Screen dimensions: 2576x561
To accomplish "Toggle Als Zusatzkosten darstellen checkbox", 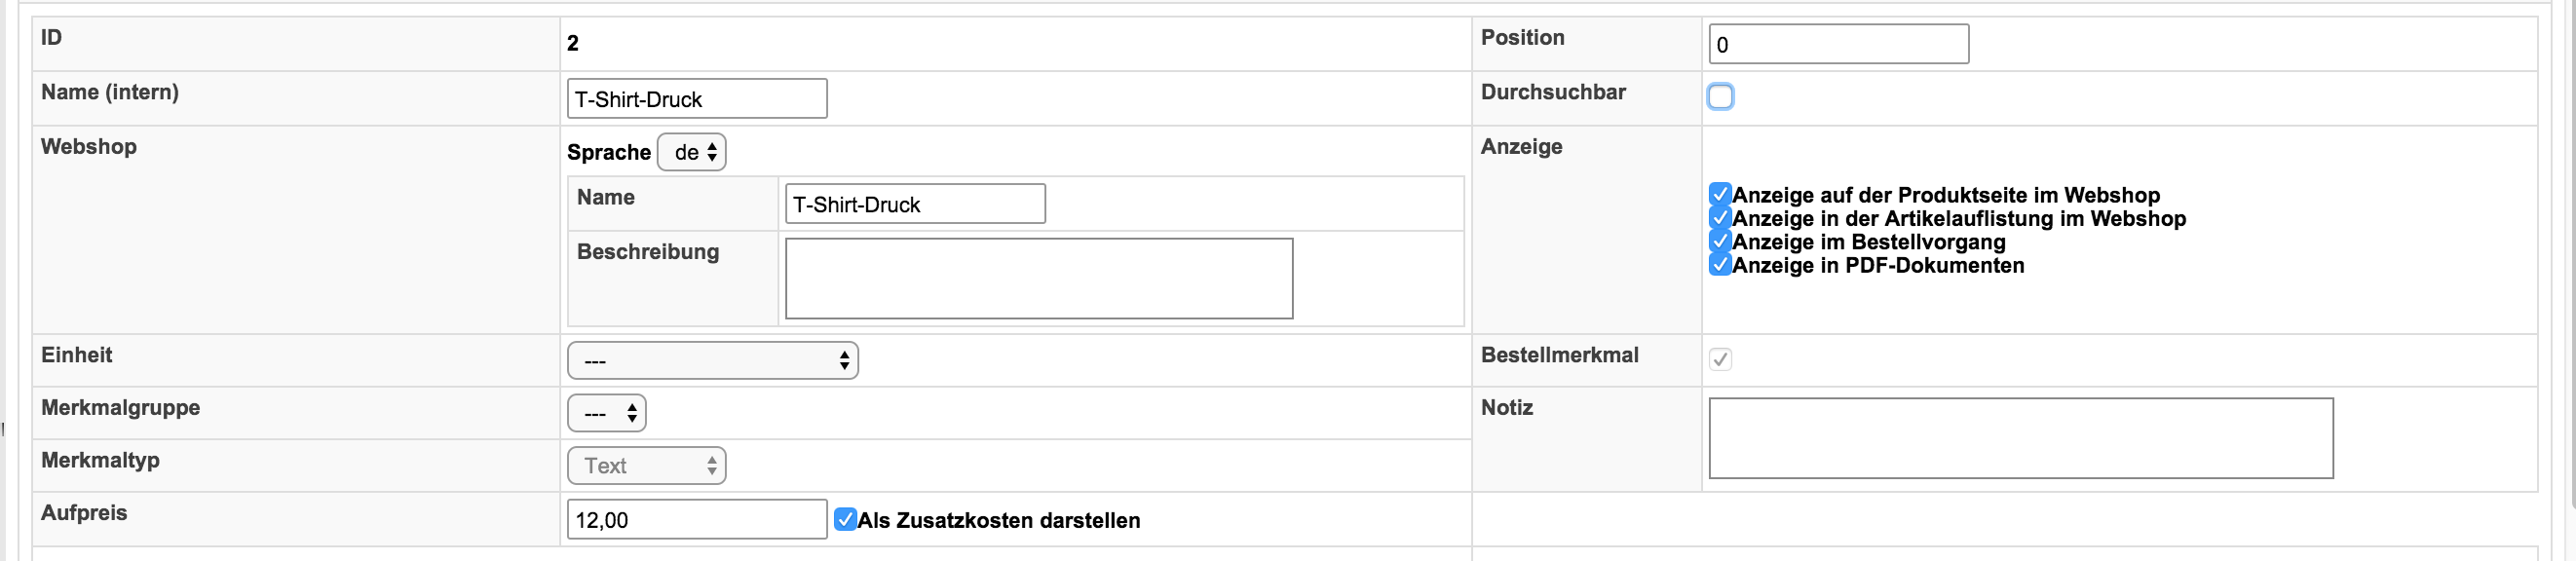I will point(845,519).
